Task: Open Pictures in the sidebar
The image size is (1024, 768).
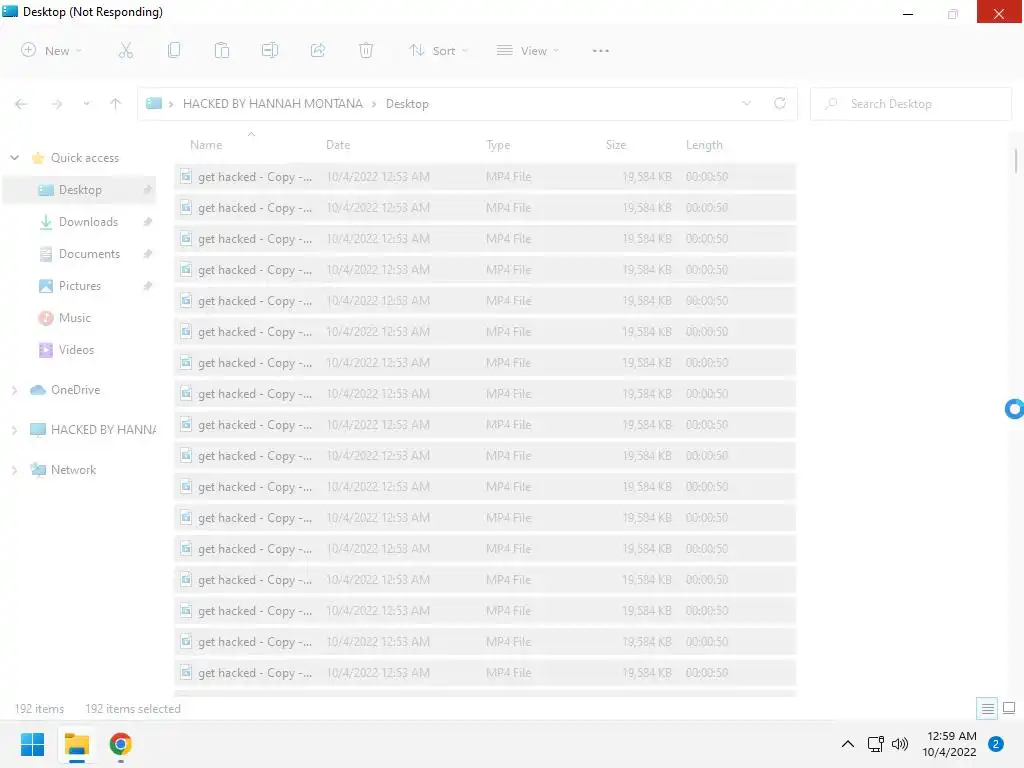Action: (80, 285)
